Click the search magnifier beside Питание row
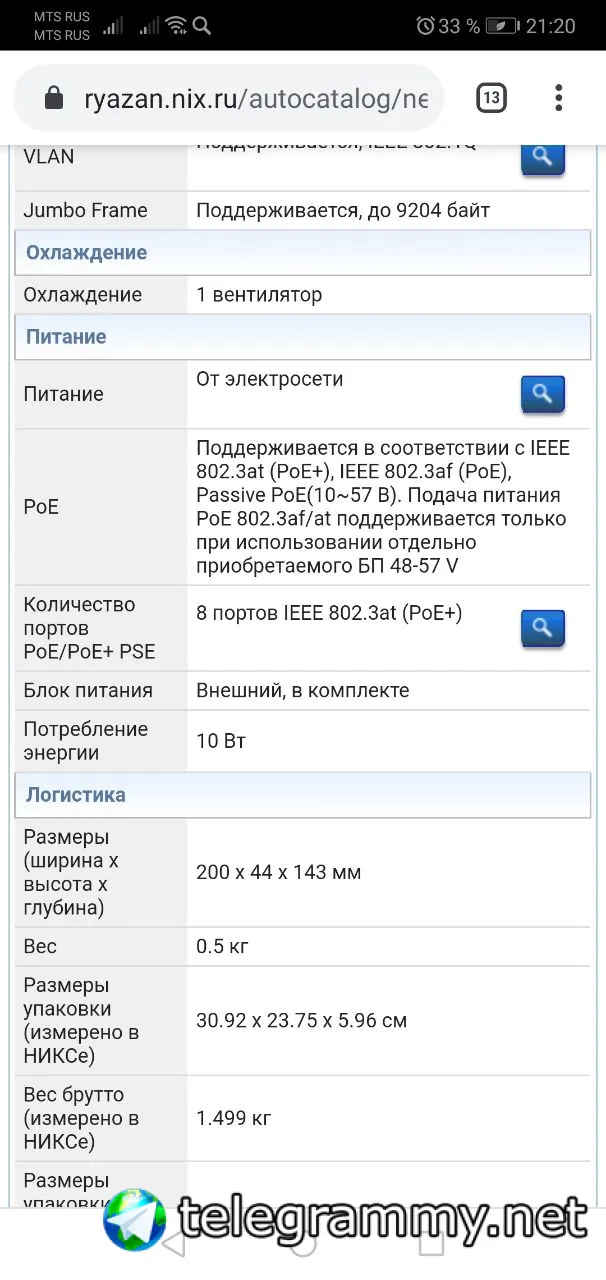 [x=543, y=394]
